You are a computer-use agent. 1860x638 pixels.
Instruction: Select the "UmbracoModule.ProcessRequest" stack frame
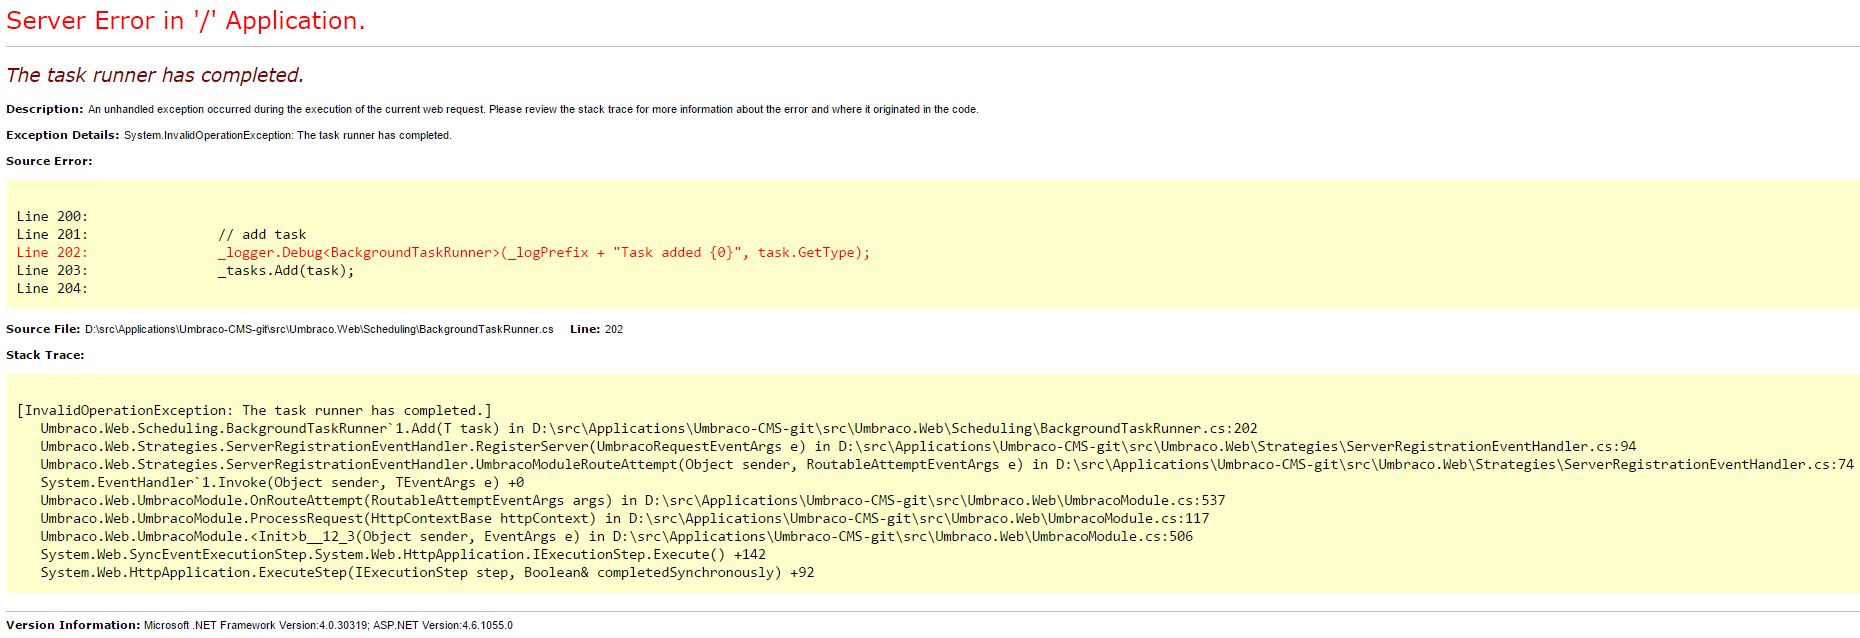click(x=625, y=518)
